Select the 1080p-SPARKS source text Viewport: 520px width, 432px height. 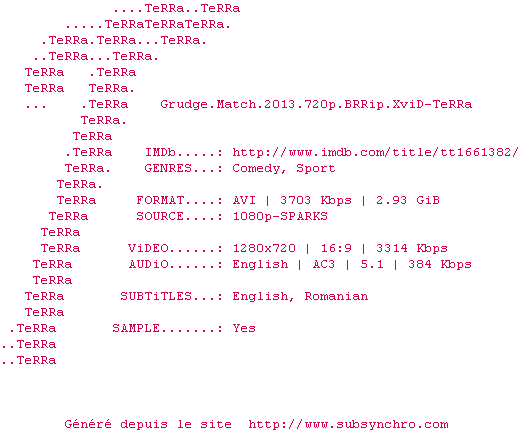280,217
